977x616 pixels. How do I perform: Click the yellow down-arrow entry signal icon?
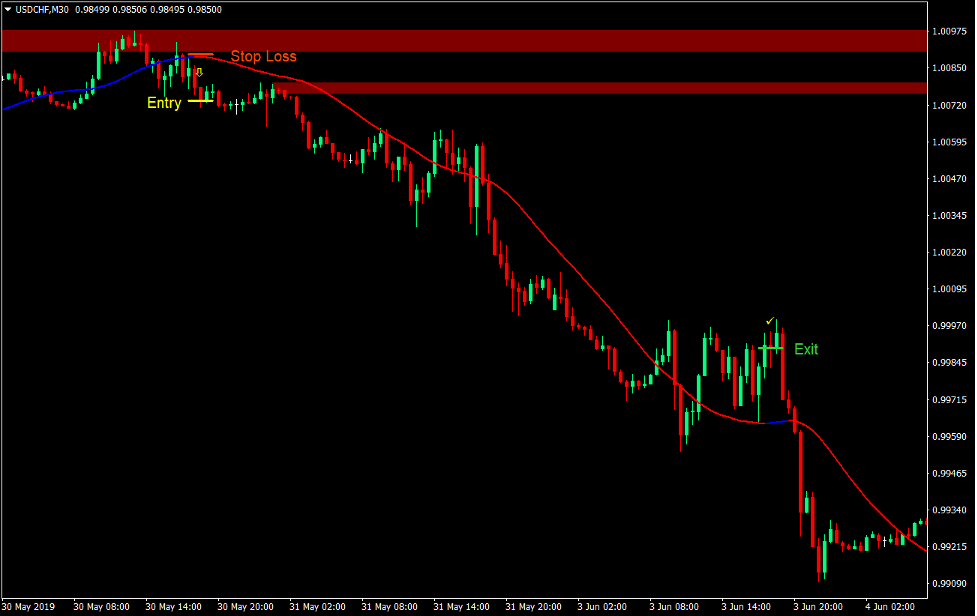pos(199,72)
